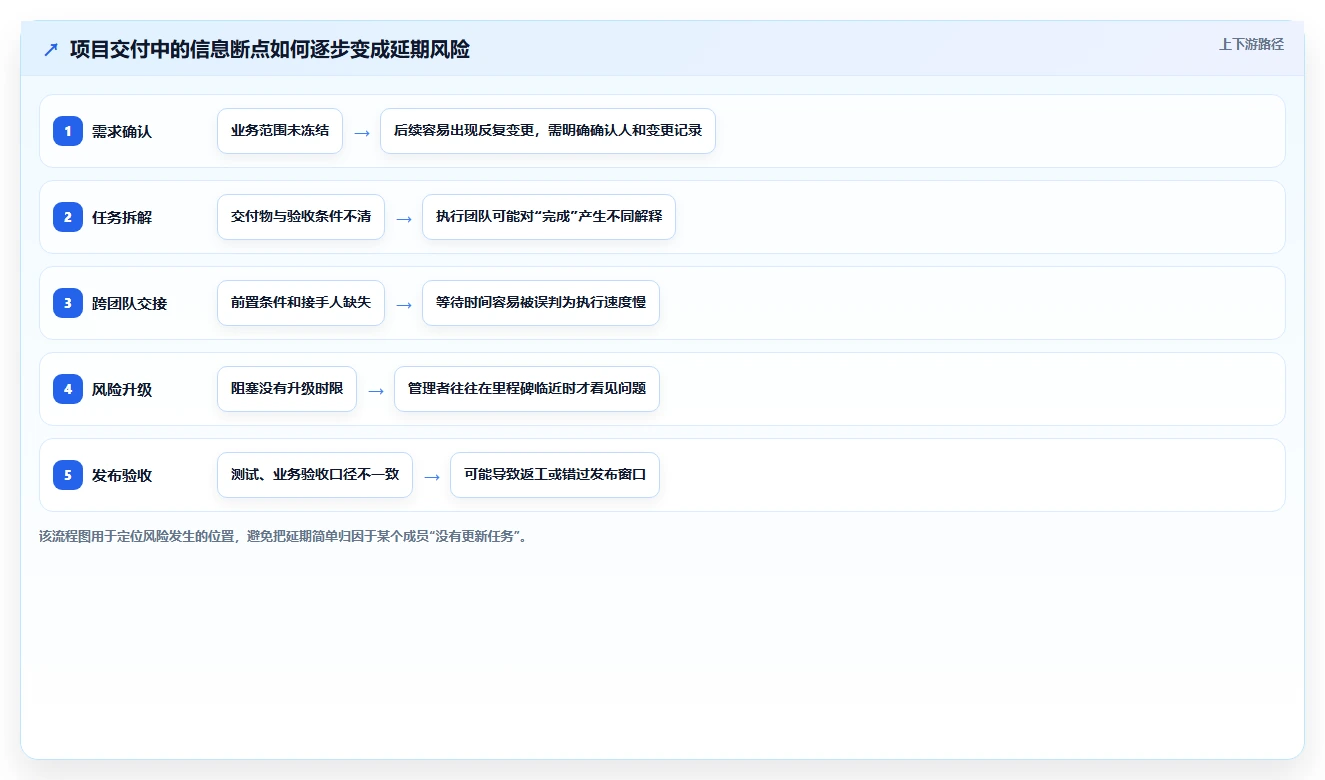
Task: Click the 任务拆解 stage label
Action: (x=122, y=218)
